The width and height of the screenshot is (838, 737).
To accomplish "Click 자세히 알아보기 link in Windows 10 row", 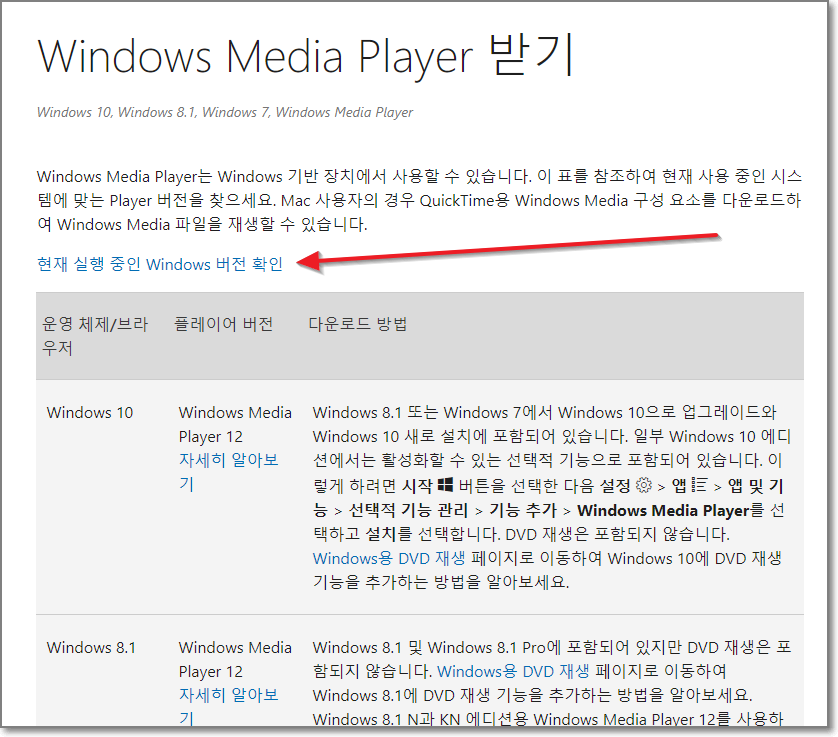I will click(229, 471).
